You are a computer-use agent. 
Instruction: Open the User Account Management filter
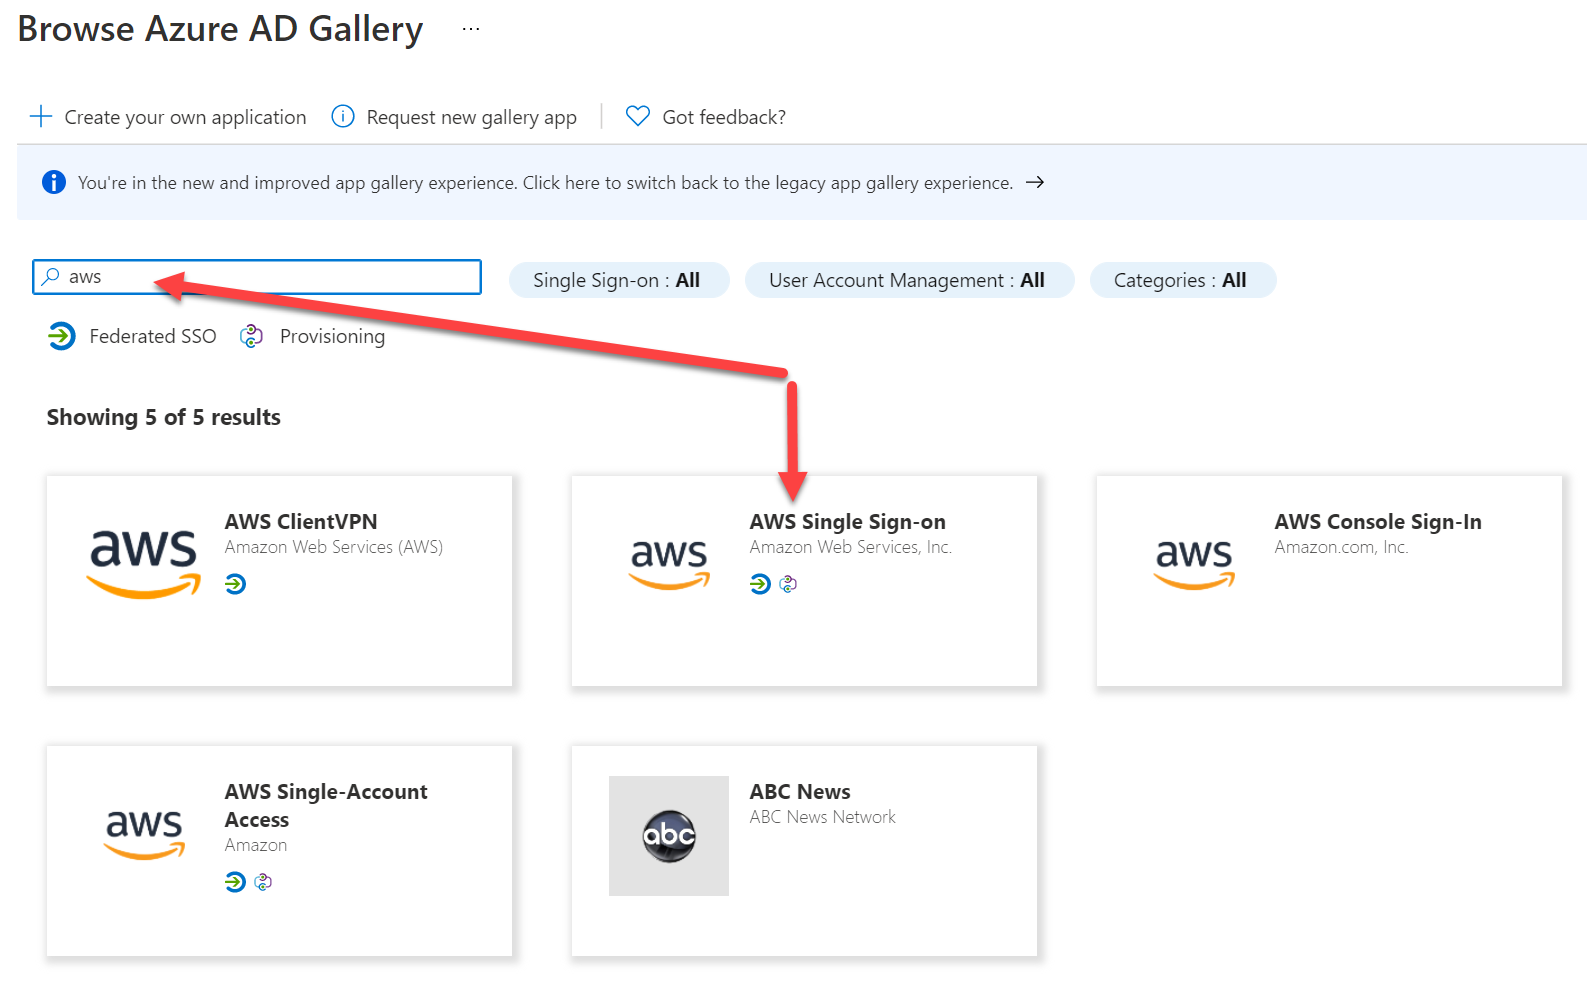[x=908, y=280]
